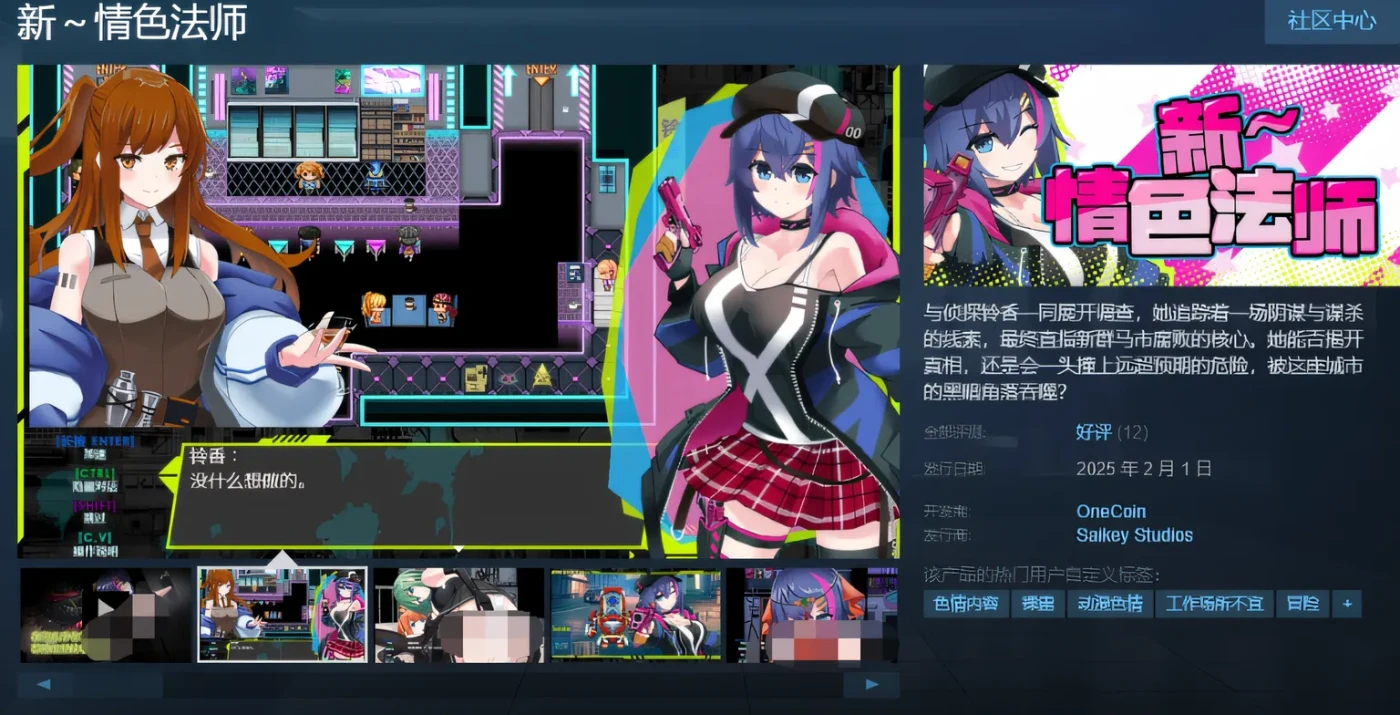Viewport: 1400px width, 715px height.
Task: Select the '捆绑' tag
Action: (1038, 603)
